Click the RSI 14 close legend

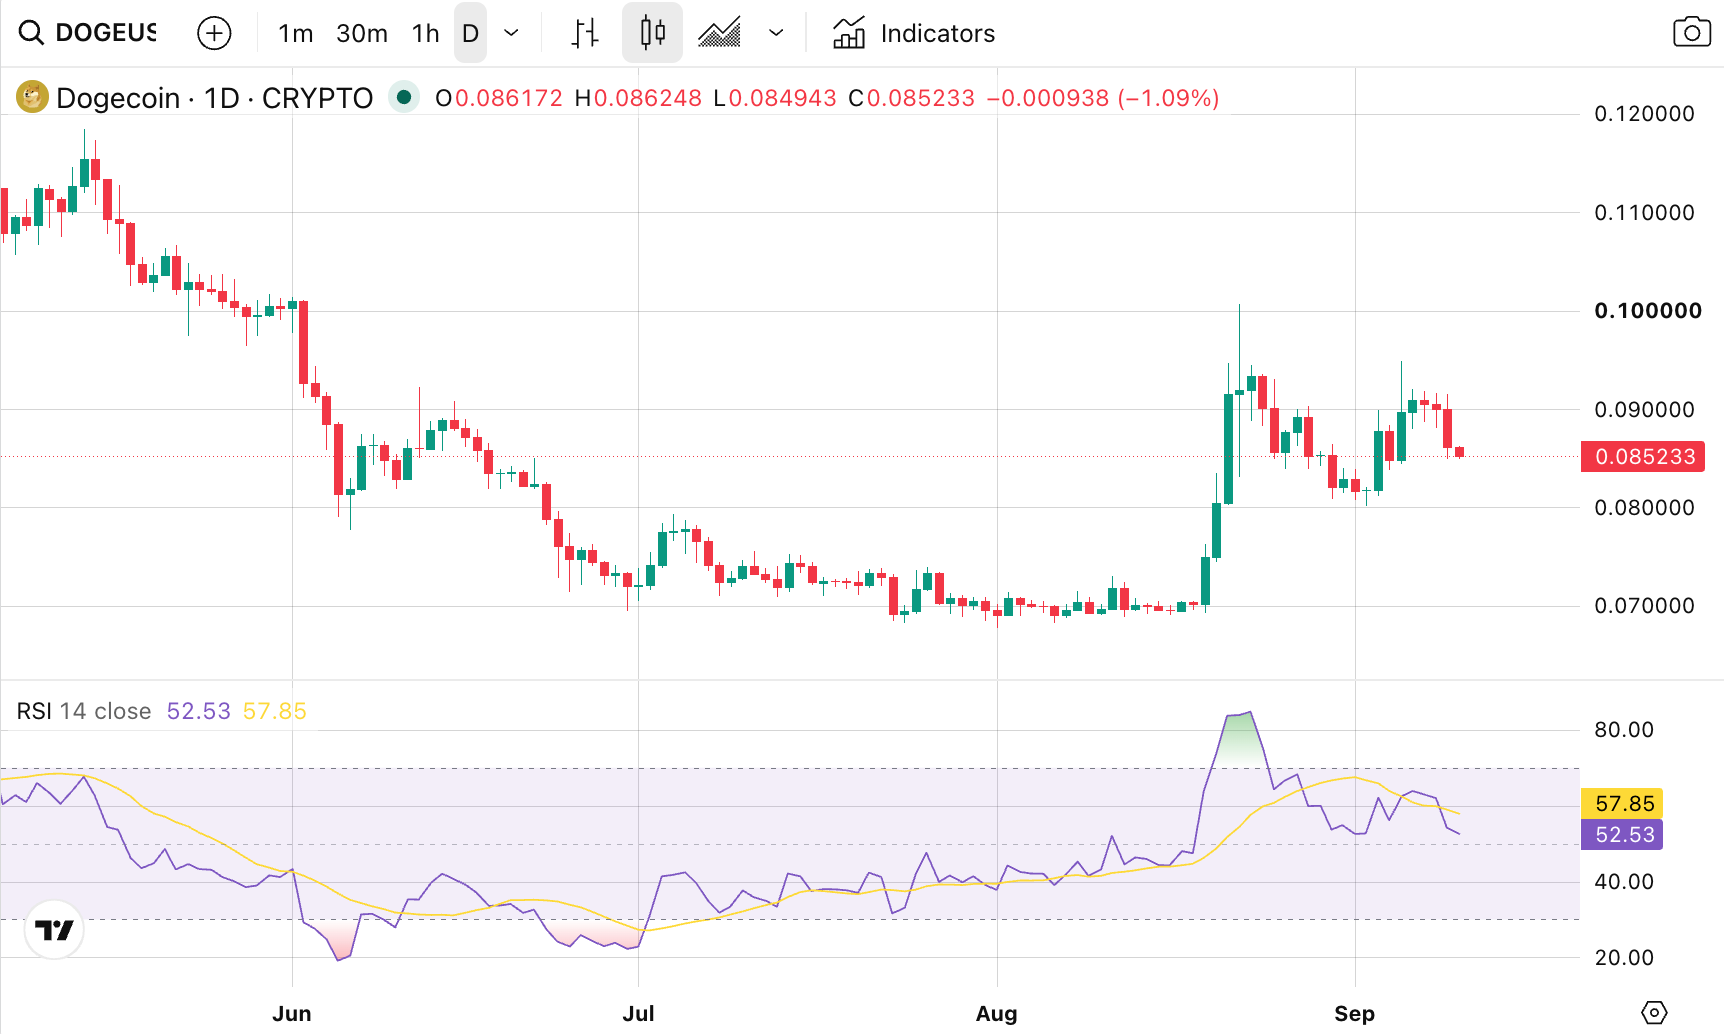(x=84, y=711)
